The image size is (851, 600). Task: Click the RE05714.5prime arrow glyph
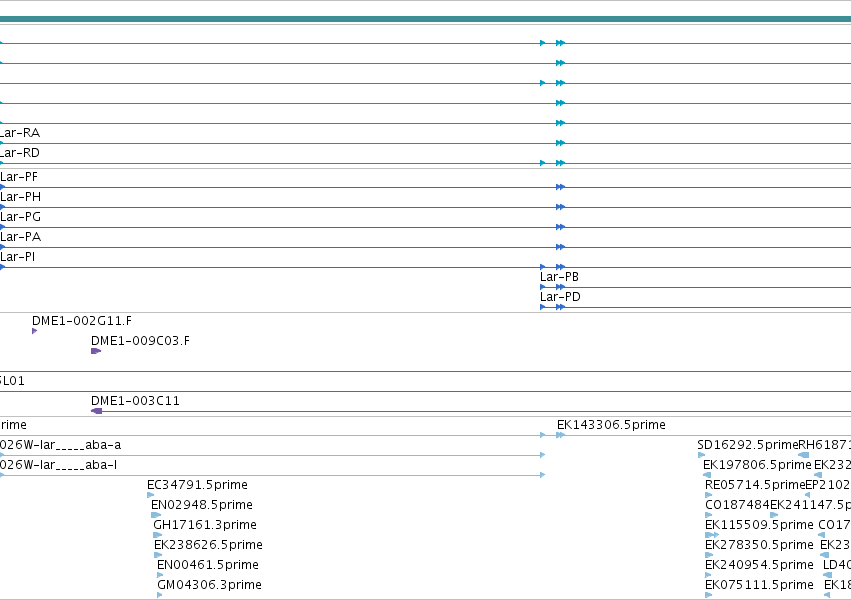pos(708,495)
